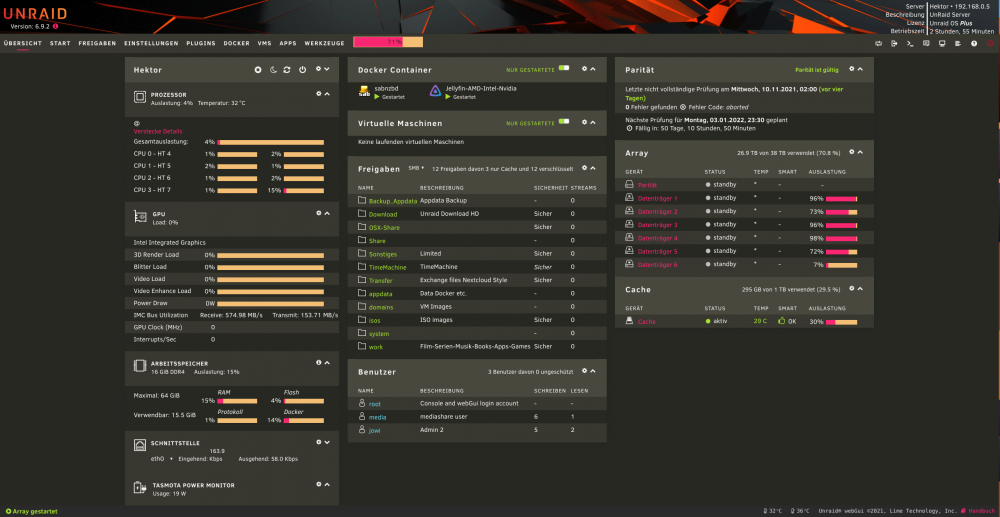Image resolution: width=1000 pixels, height=517 pixels.
Task: Open the Cache device link
Action: point(646,322)
